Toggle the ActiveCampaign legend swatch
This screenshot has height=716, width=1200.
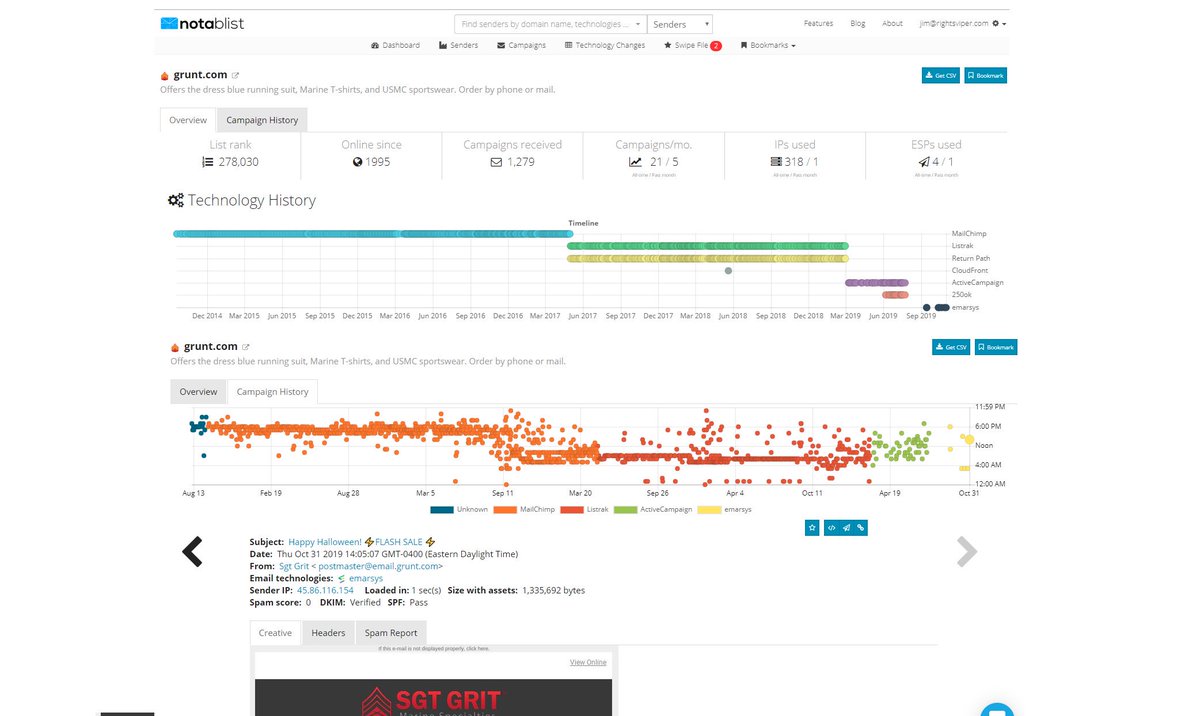click(625, 509)
